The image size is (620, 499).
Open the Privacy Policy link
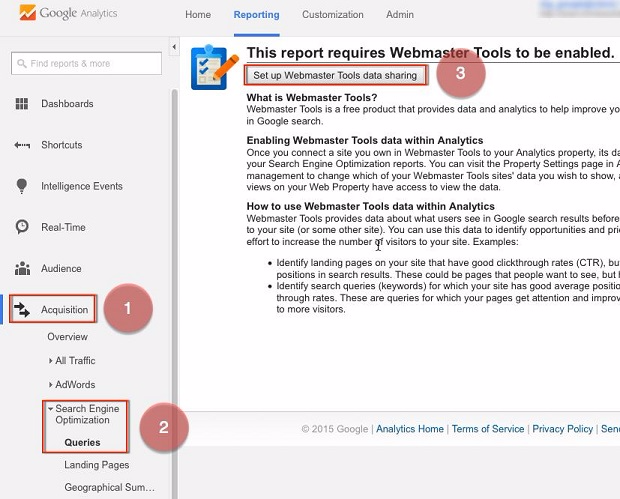563,429
